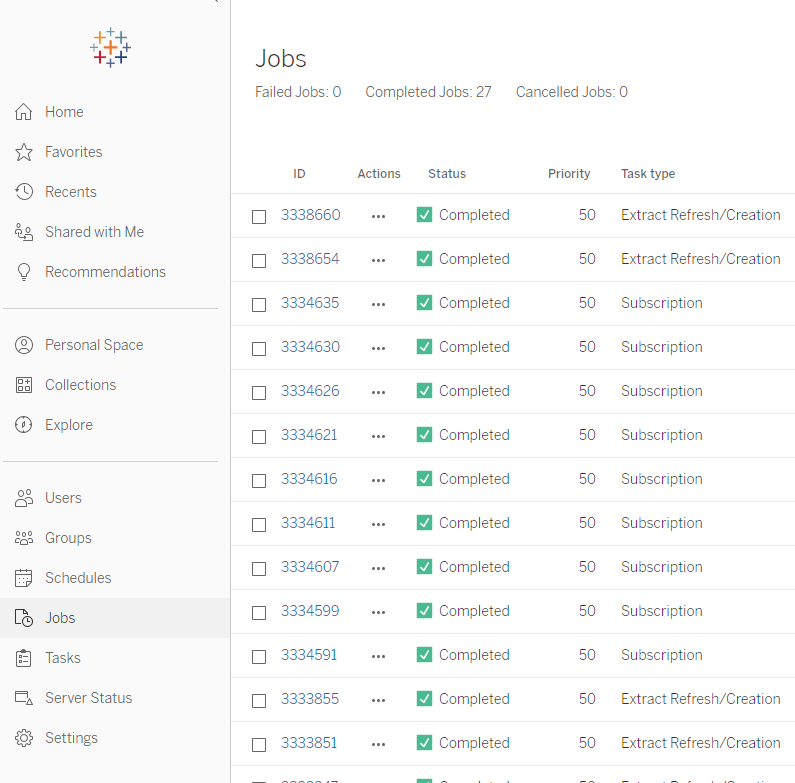The image size is (795, 783).
Task: Check the box for job 3333855
Action: point(259,700)
